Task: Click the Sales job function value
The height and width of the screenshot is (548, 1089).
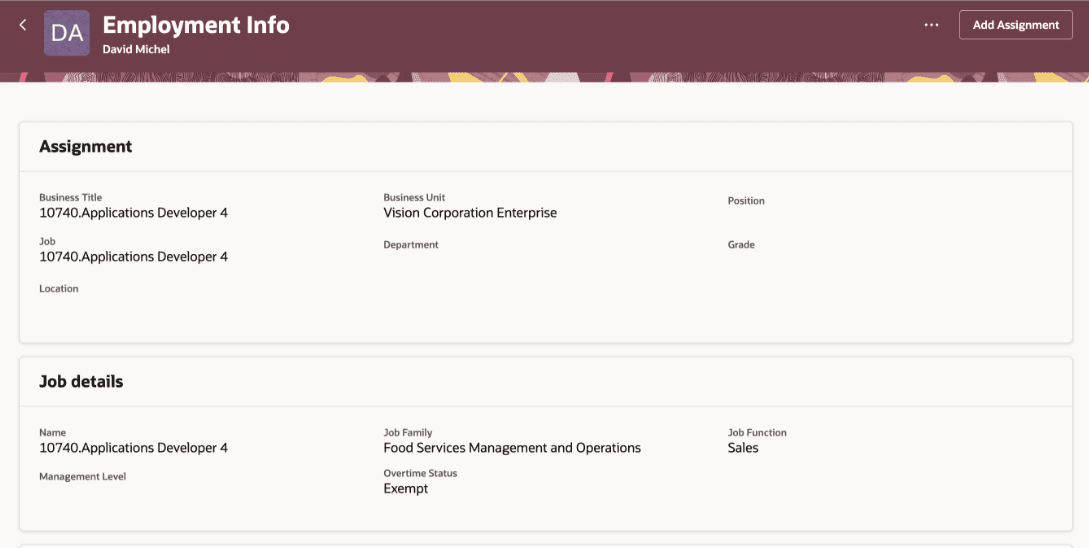Action: tap(743, 448)
